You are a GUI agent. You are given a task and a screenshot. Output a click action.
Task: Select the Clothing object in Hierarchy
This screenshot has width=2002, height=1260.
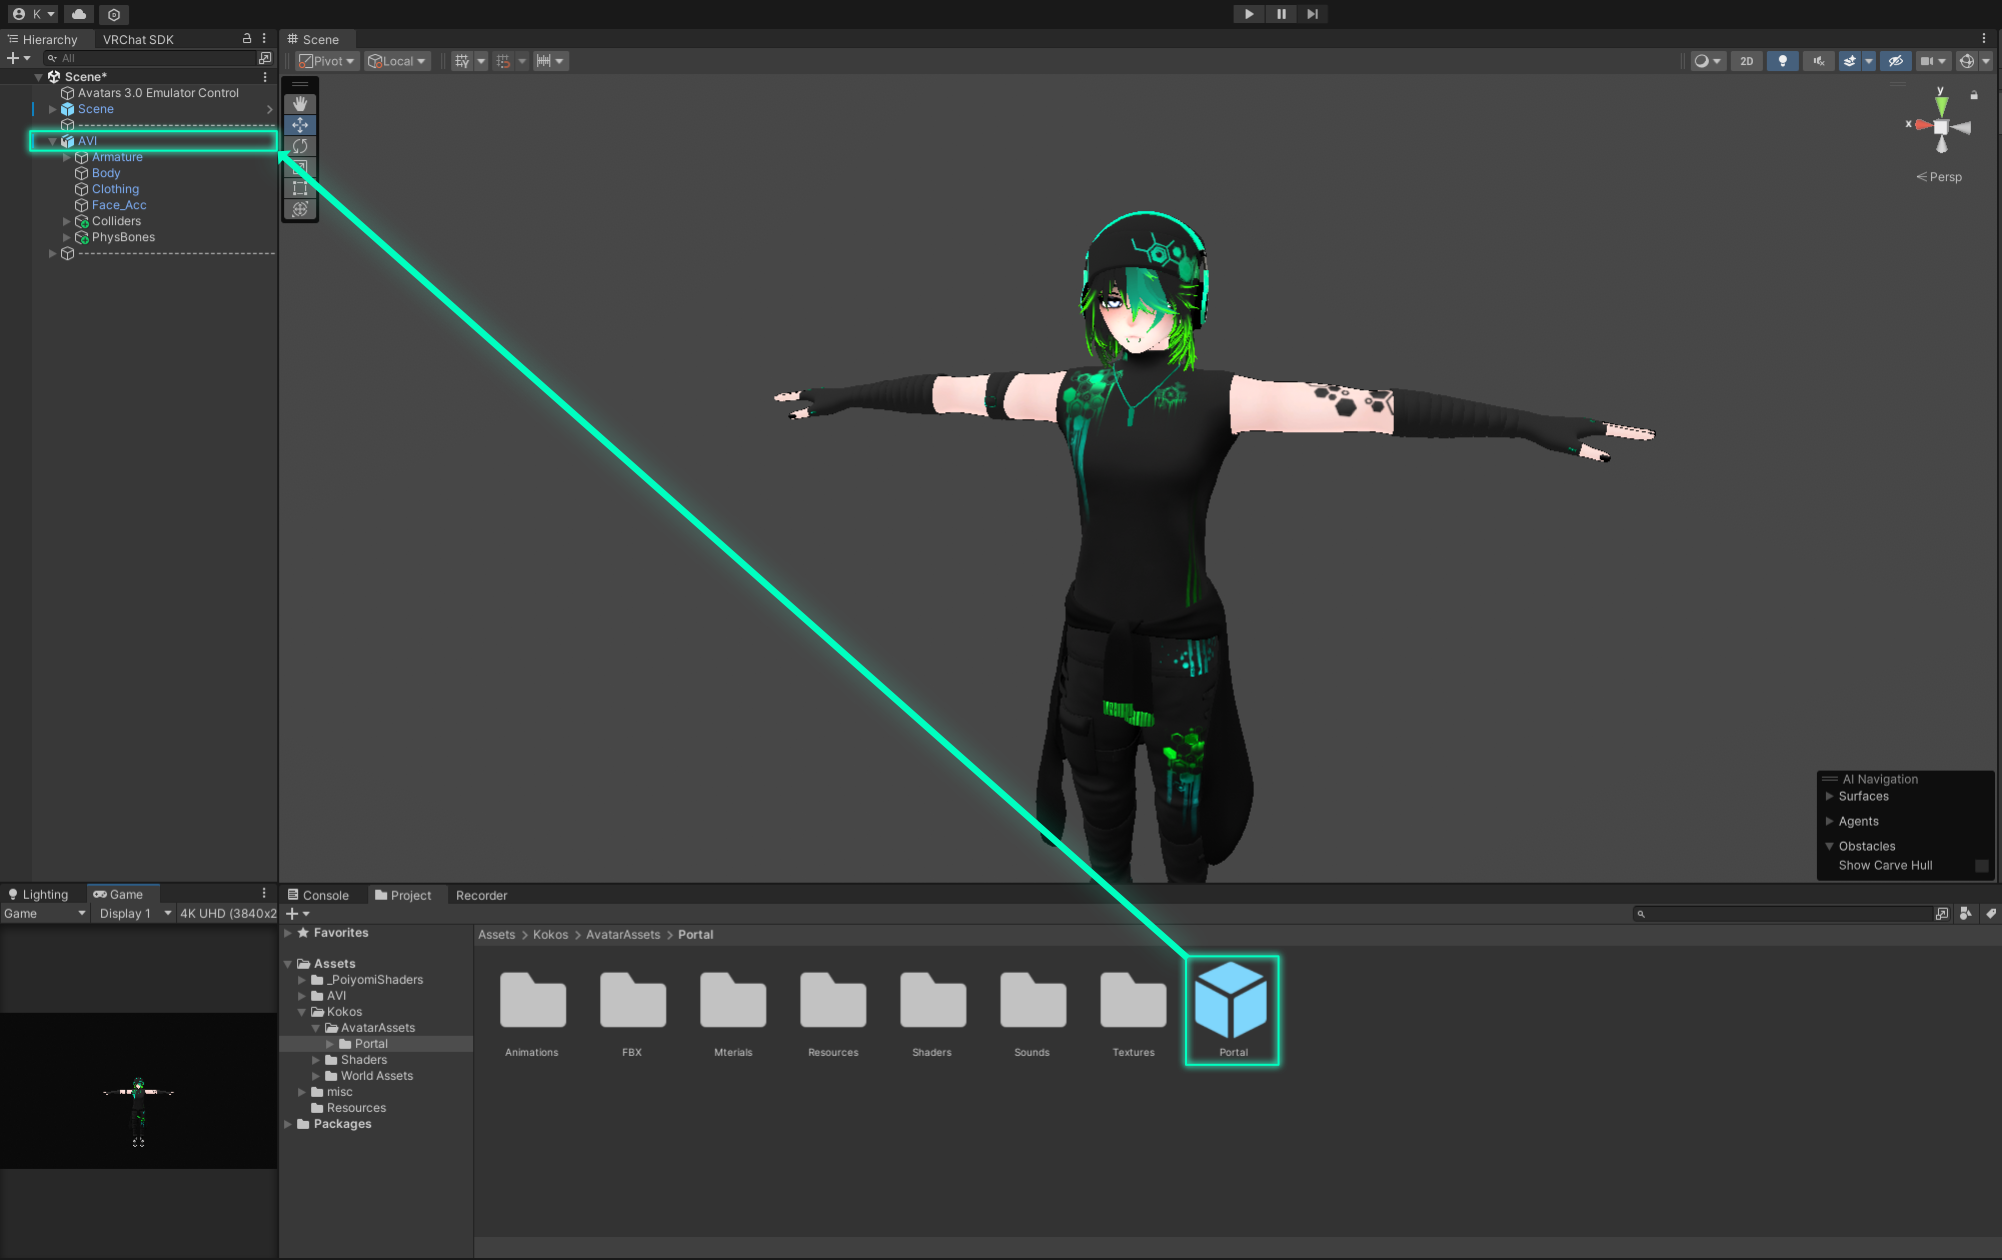tap(115, 189)
